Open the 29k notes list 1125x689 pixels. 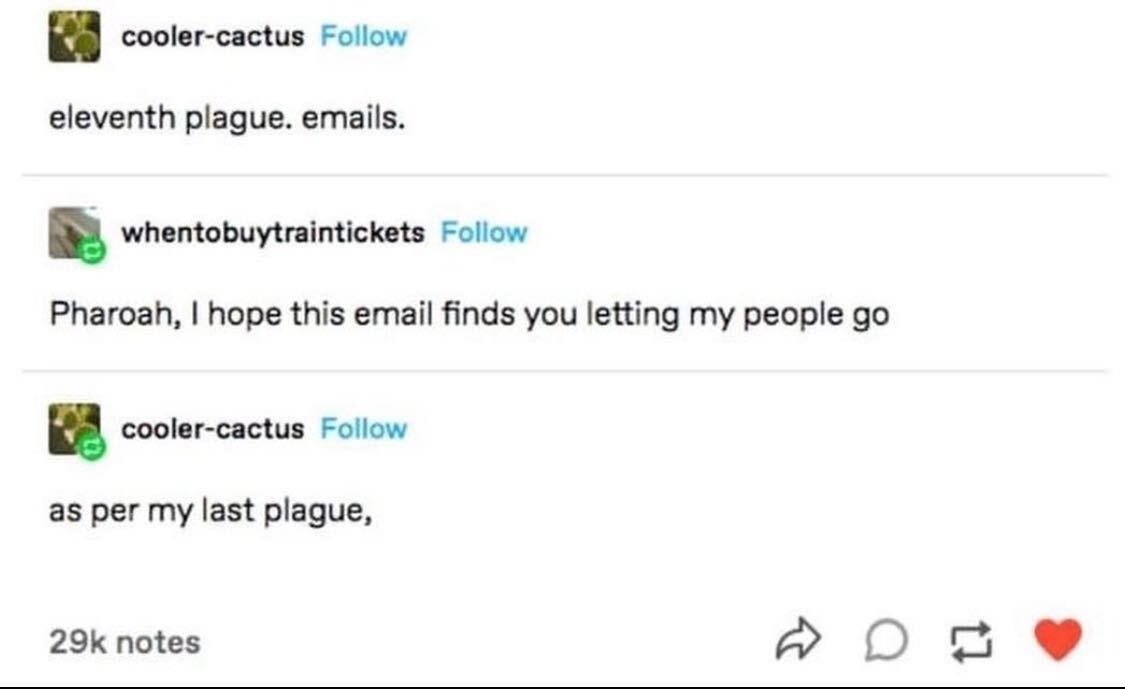[x=124, y=642]
